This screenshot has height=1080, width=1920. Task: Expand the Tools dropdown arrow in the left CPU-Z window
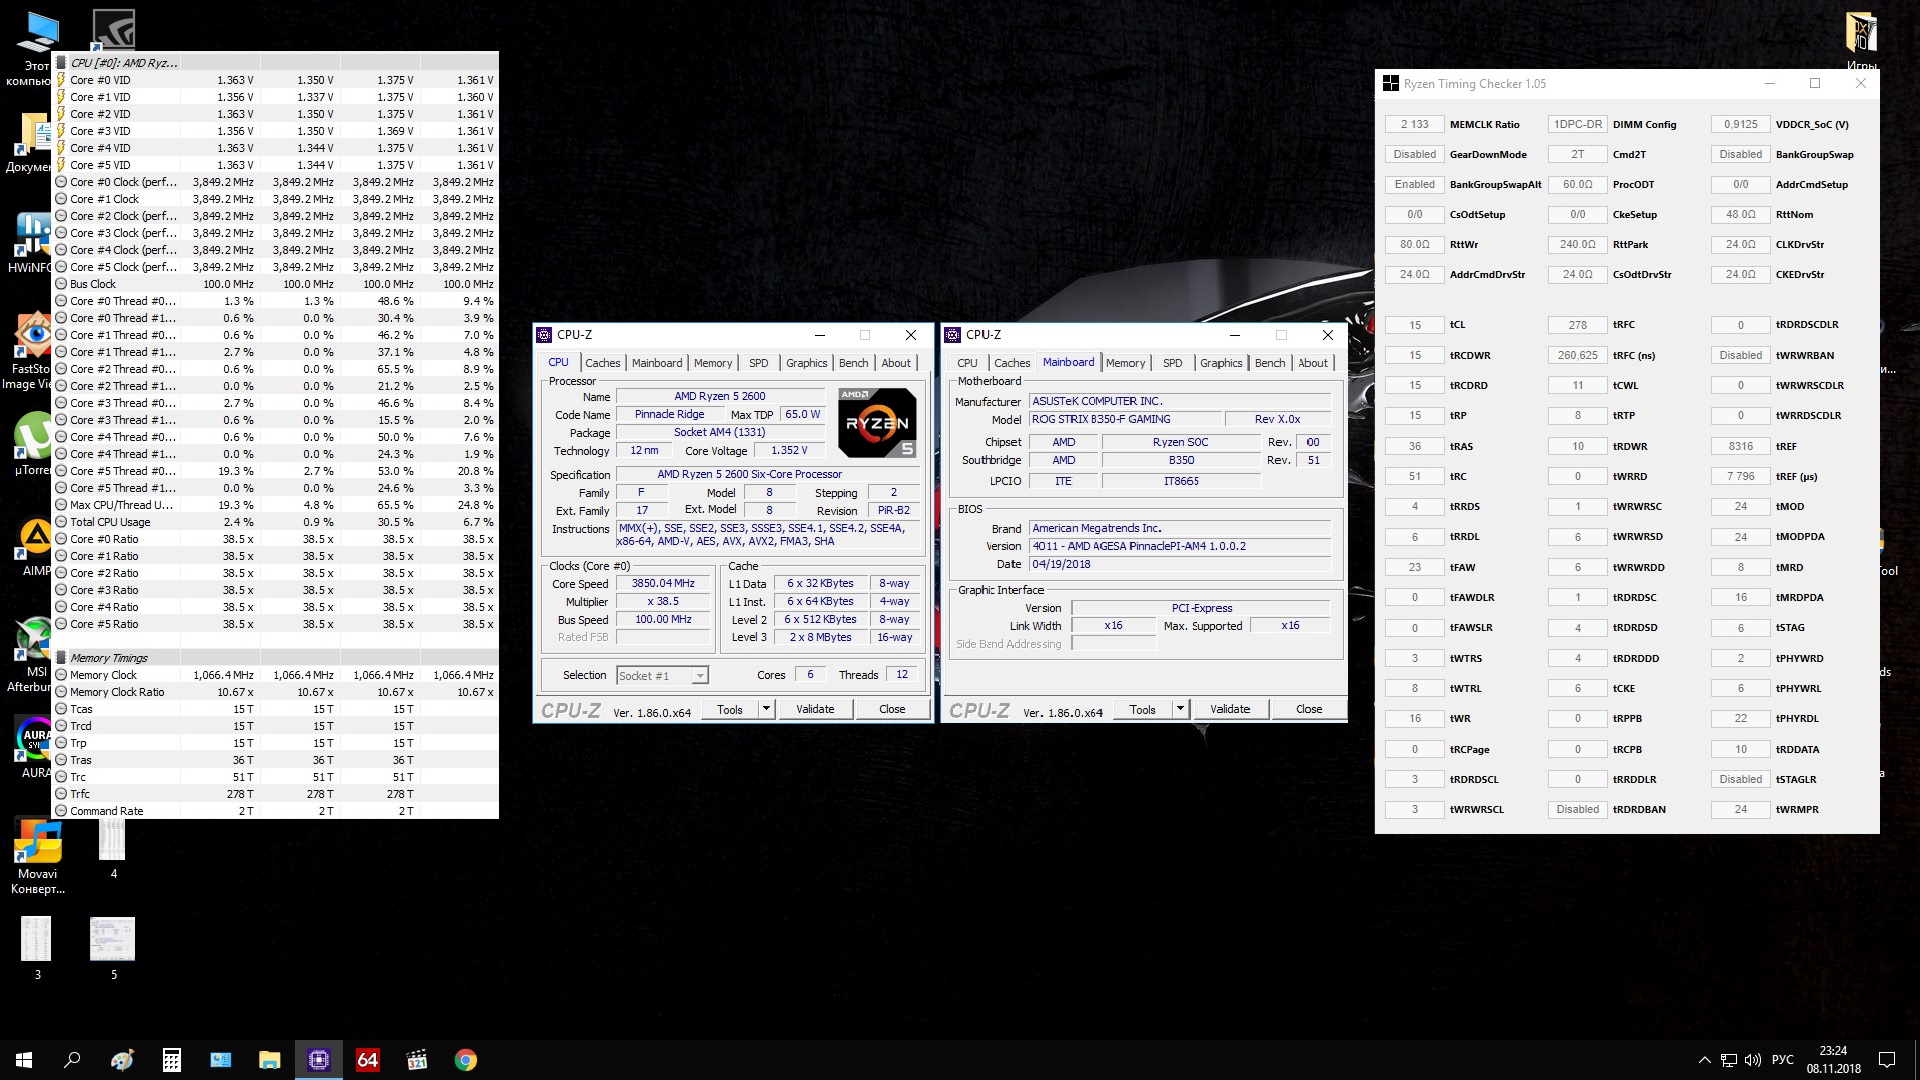(766, 709)
